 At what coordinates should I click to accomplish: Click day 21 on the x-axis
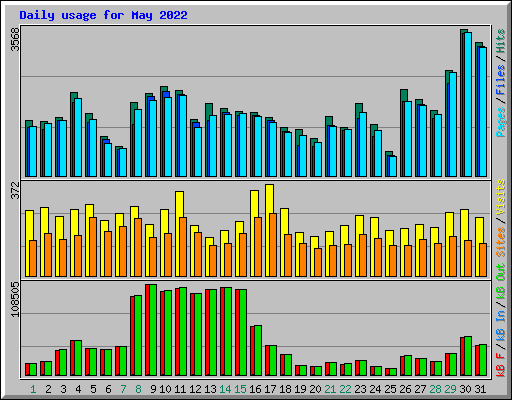(x=330, y=389)
